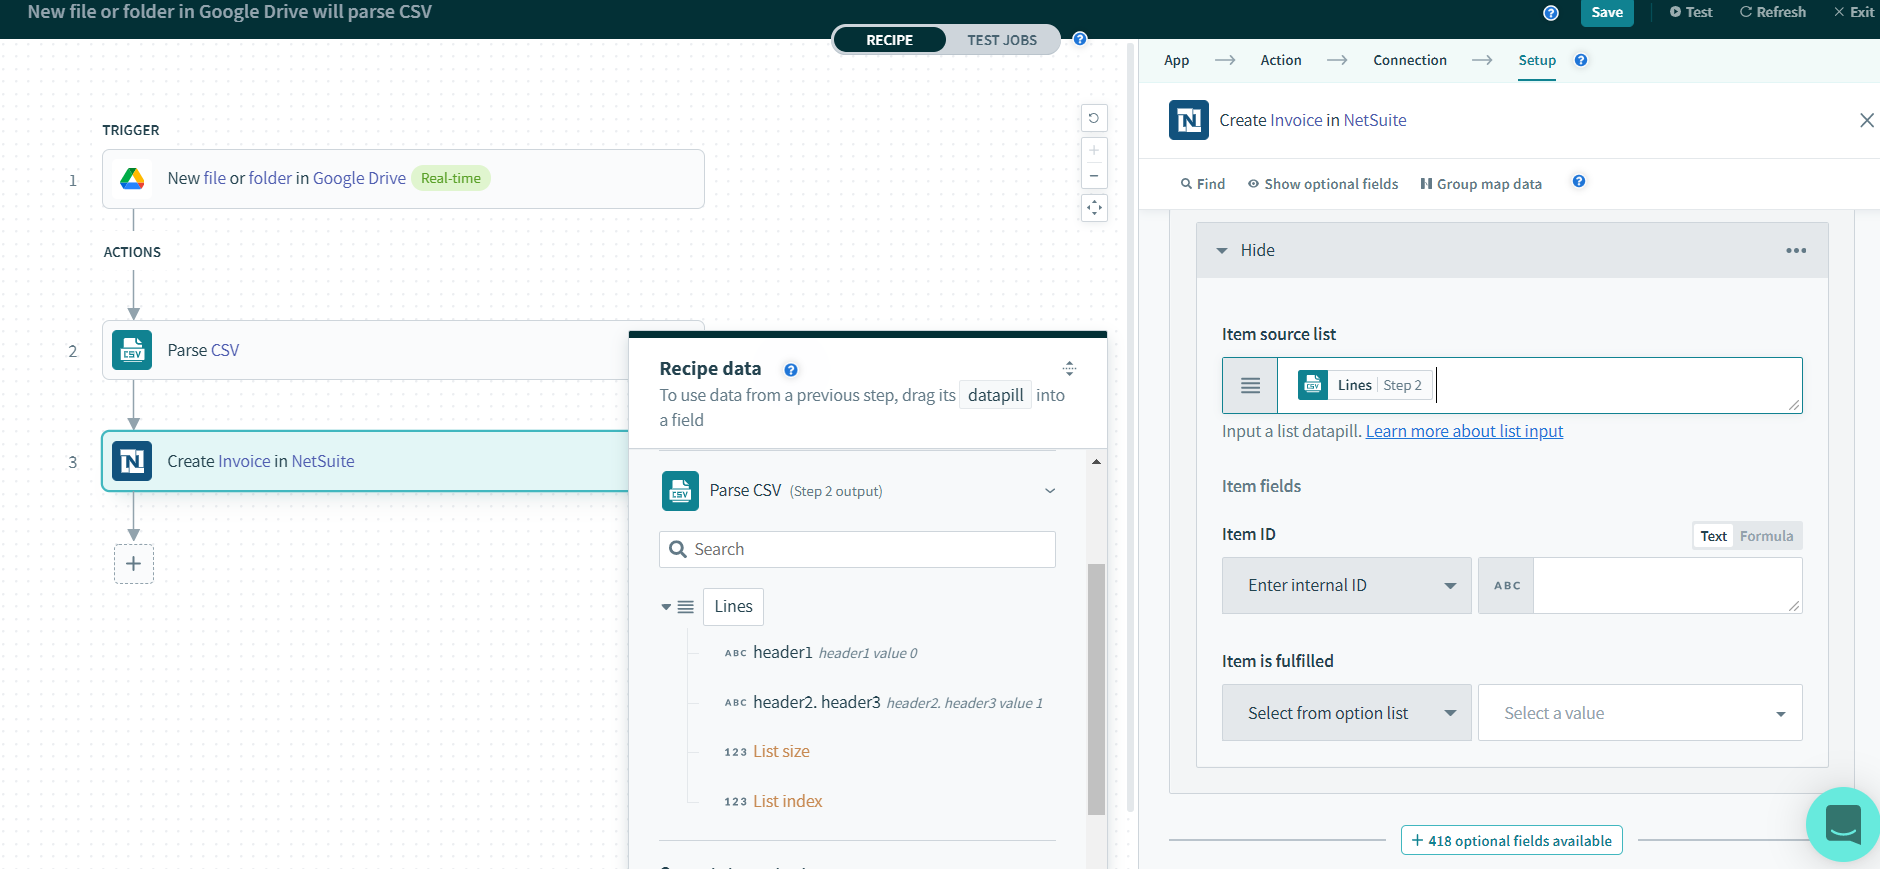The height and width of the screenshot is (869, 1880).
Task: Open the Select a value dropdown
Action: (1640, 713)
